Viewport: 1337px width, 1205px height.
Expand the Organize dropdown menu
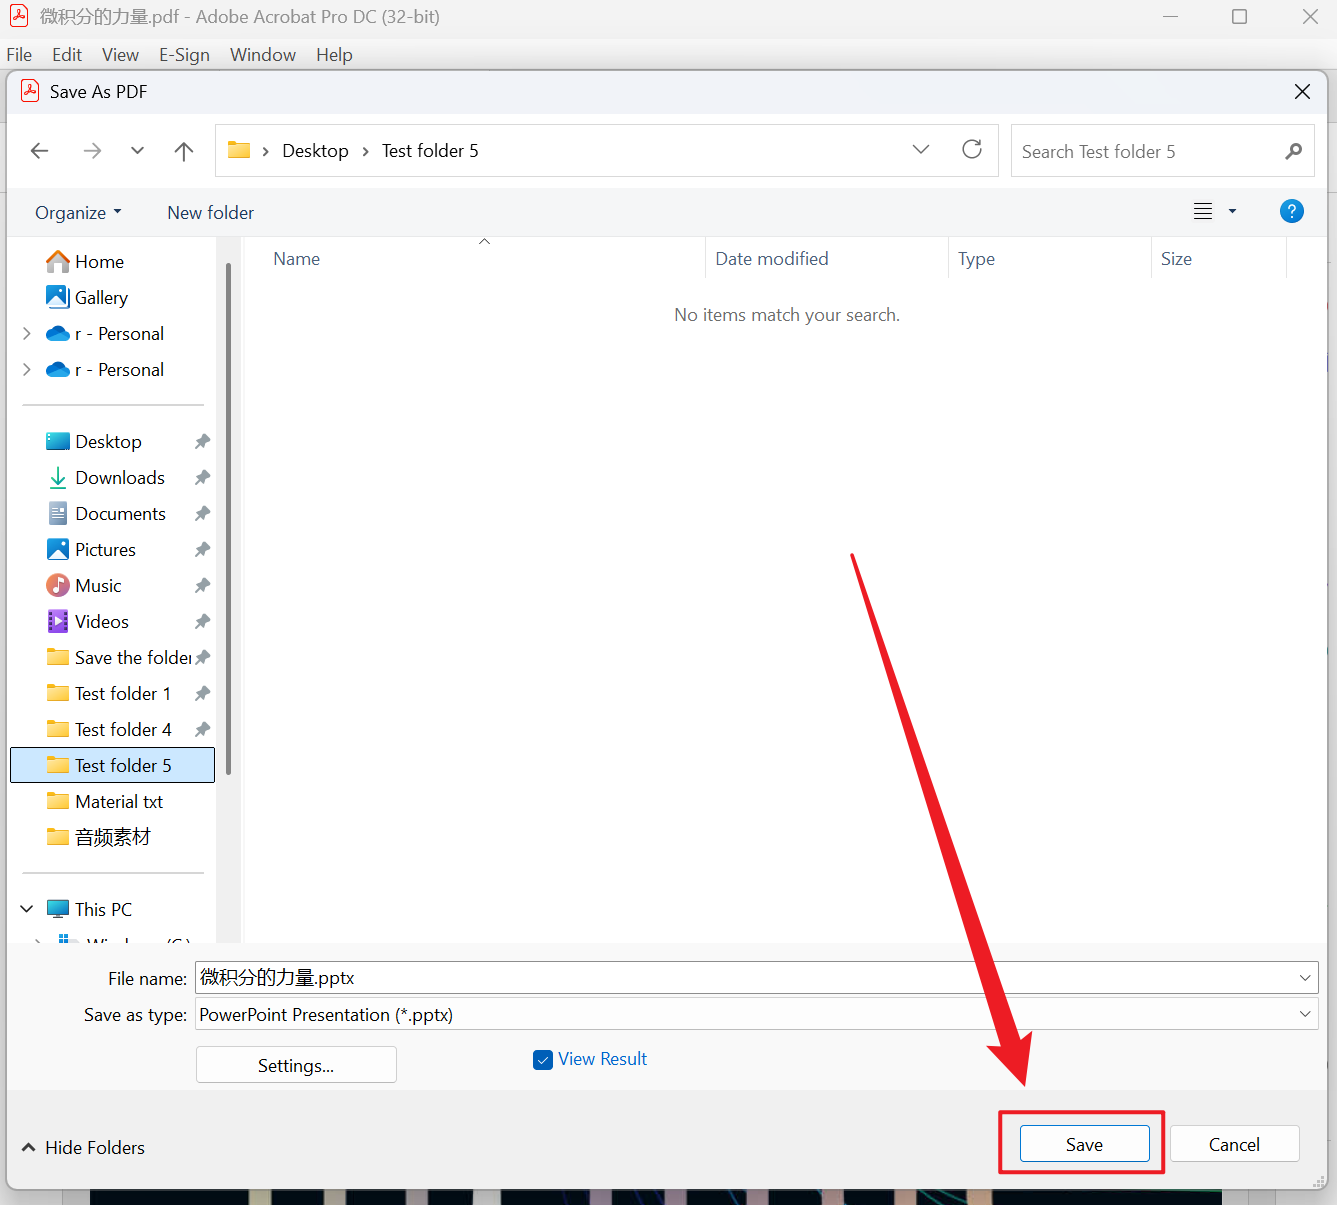(x=78, y=213)
